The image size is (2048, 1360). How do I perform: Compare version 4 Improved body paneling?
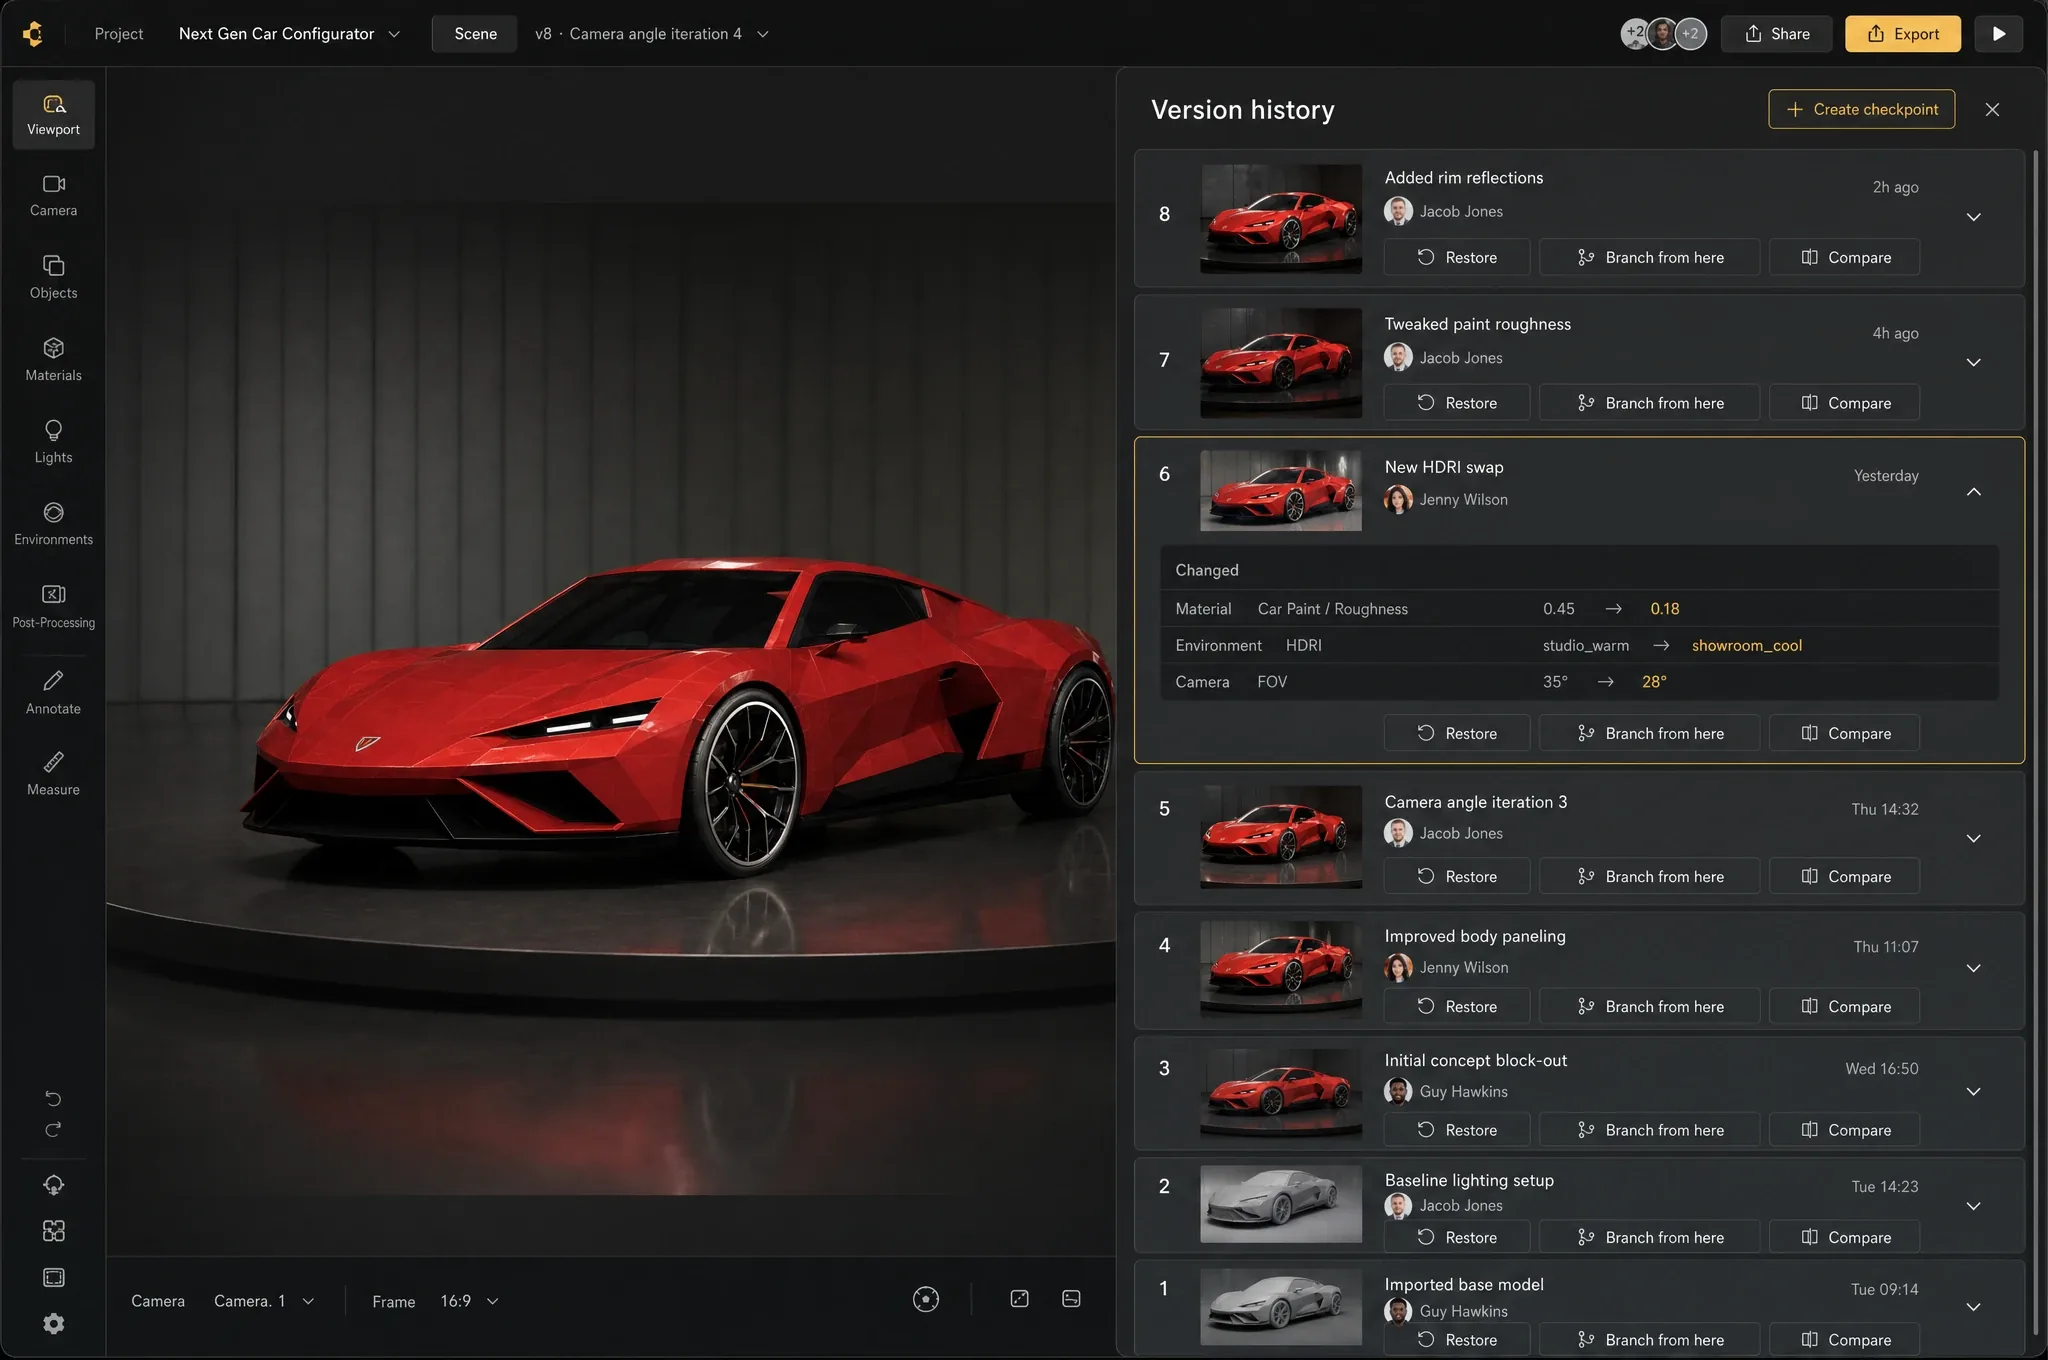(x=1844, y=1006)
